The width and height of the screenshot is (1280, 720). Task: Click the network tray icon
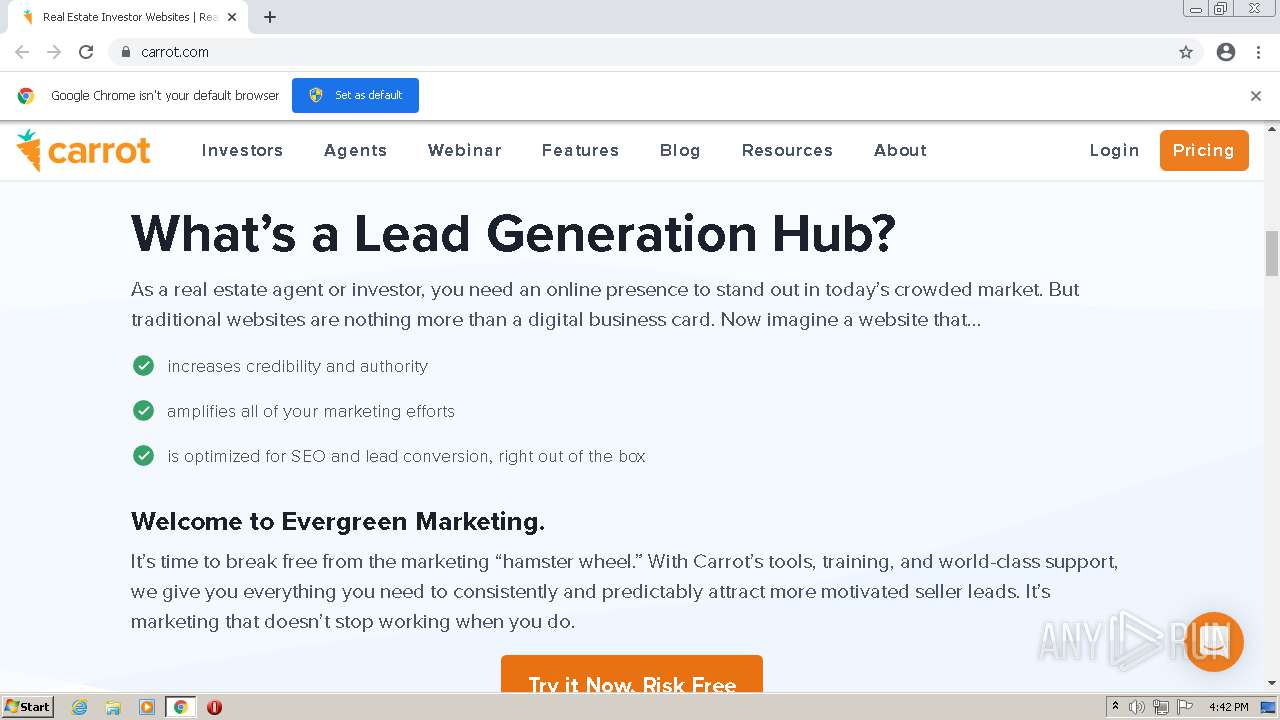(1161, 707)
